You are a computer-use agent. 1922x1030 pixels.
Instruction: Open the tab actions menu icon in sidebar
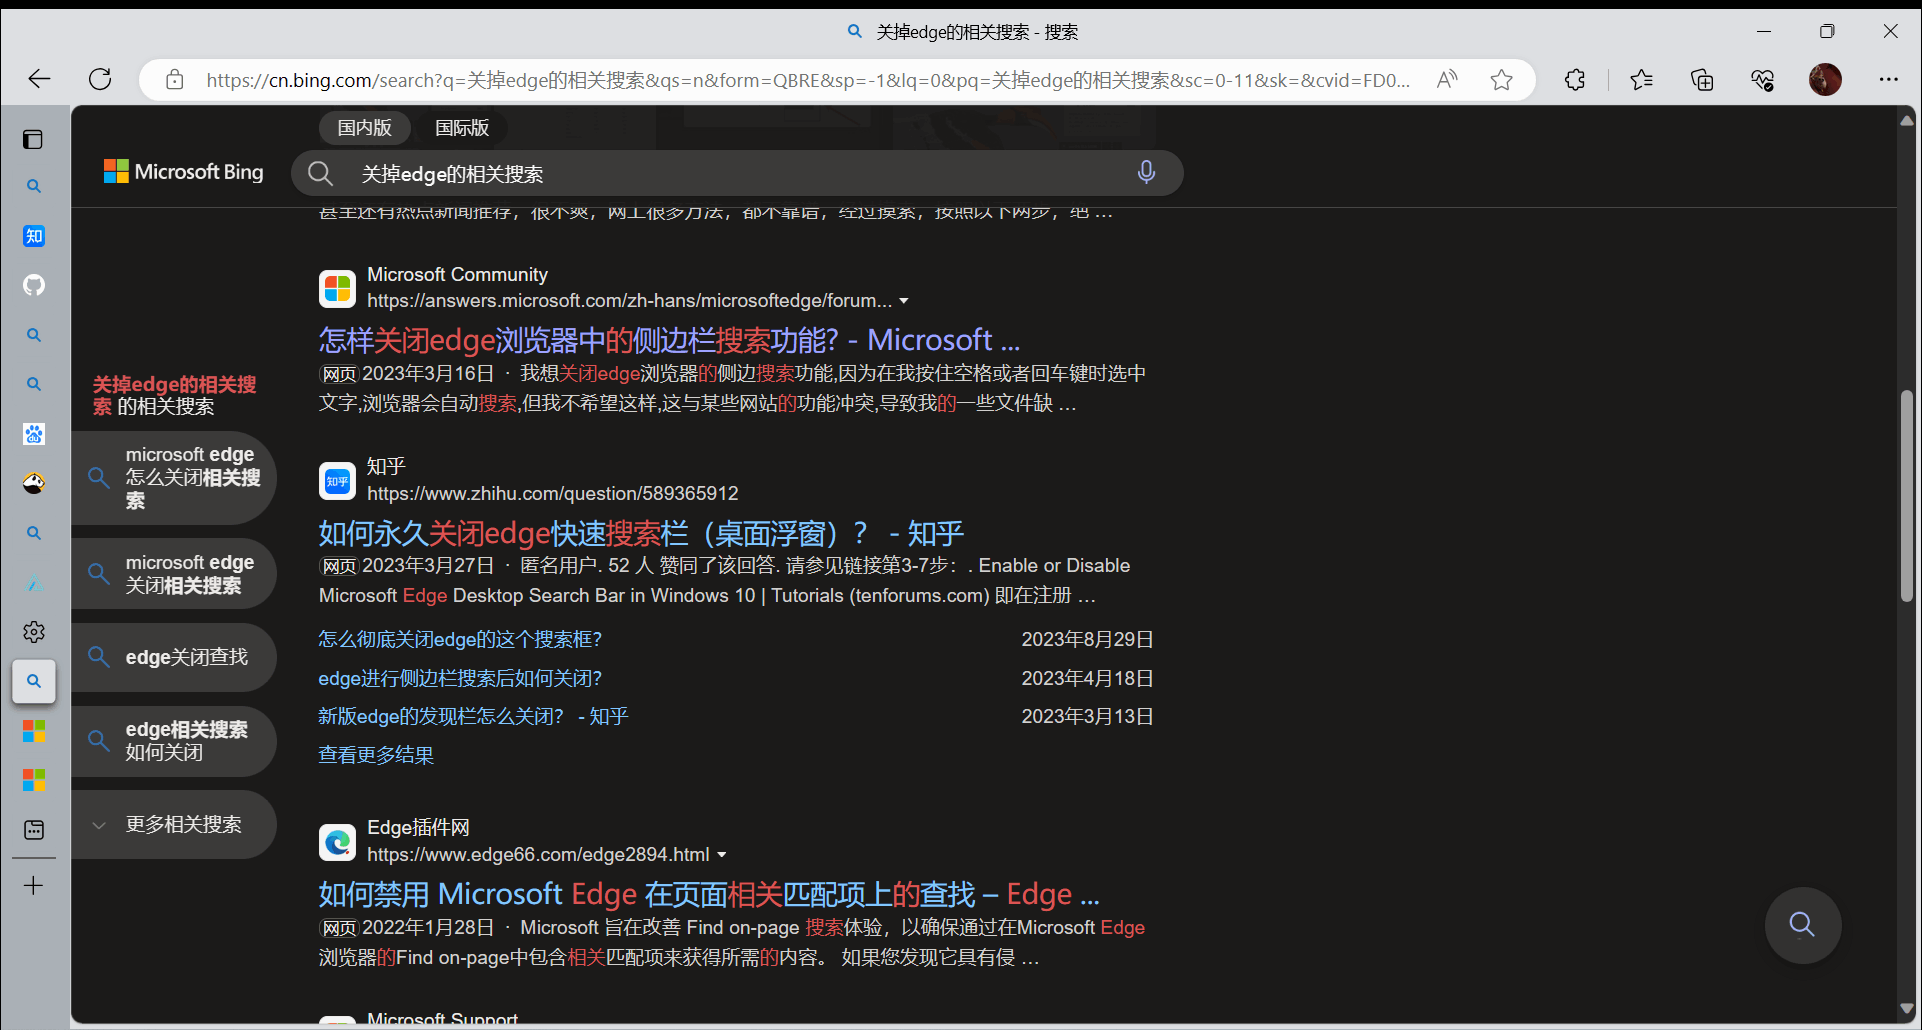click(33, 139)
